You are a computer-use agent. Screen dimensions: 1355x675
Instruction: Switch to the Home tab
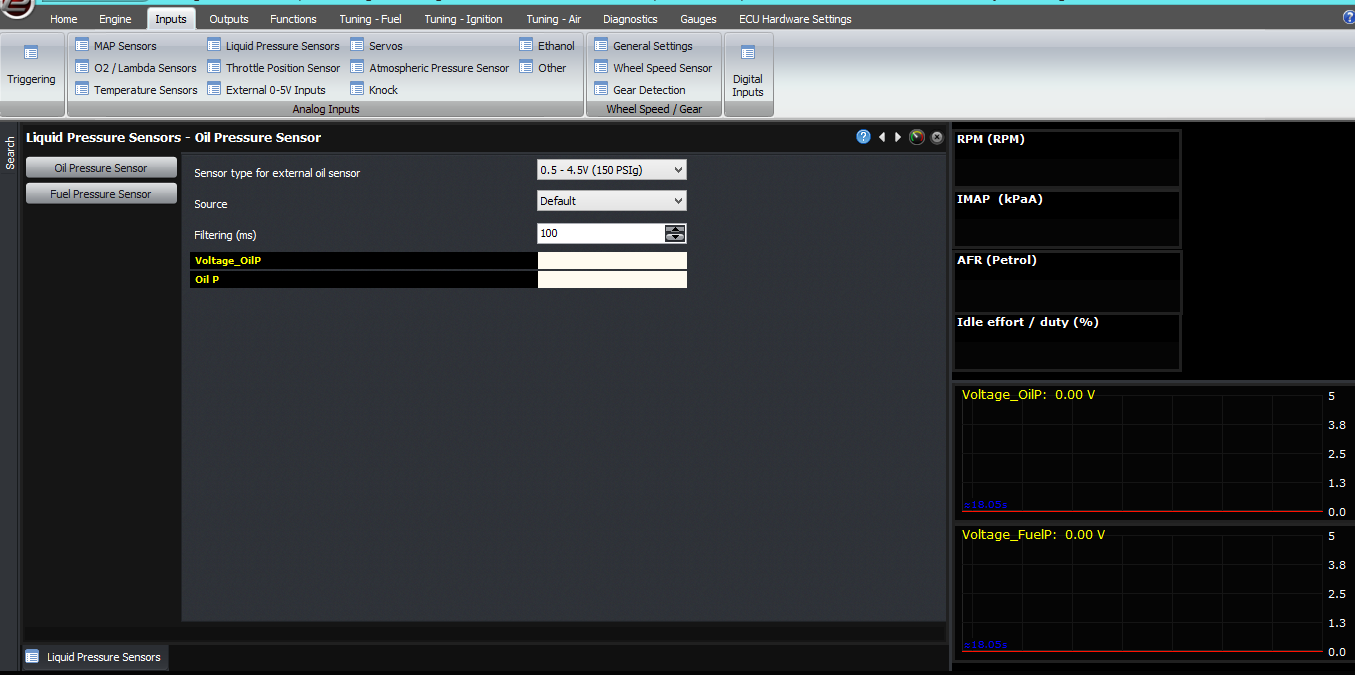point(63,19)
